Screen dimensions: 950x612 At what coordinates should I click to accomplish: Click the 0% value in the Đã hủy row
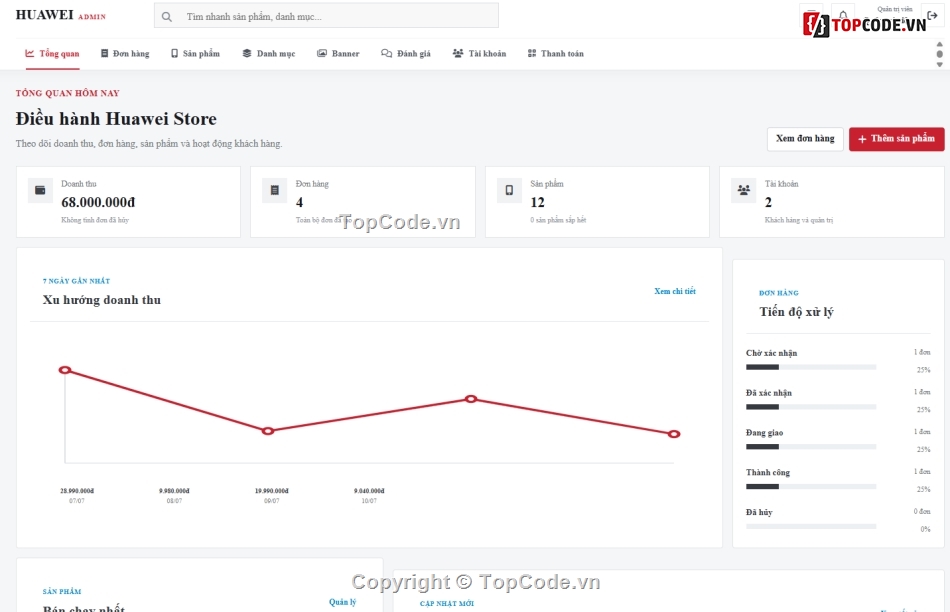[x=925, y=529]
